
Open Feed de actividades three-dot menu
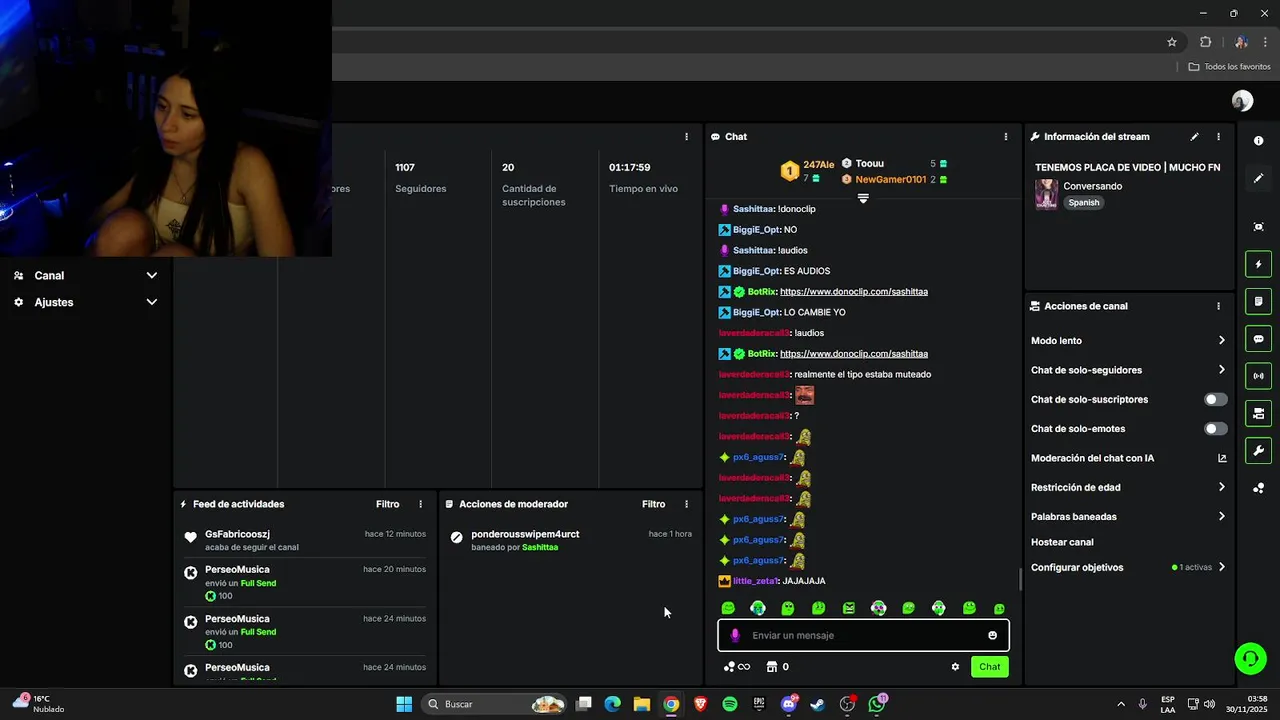420,504
